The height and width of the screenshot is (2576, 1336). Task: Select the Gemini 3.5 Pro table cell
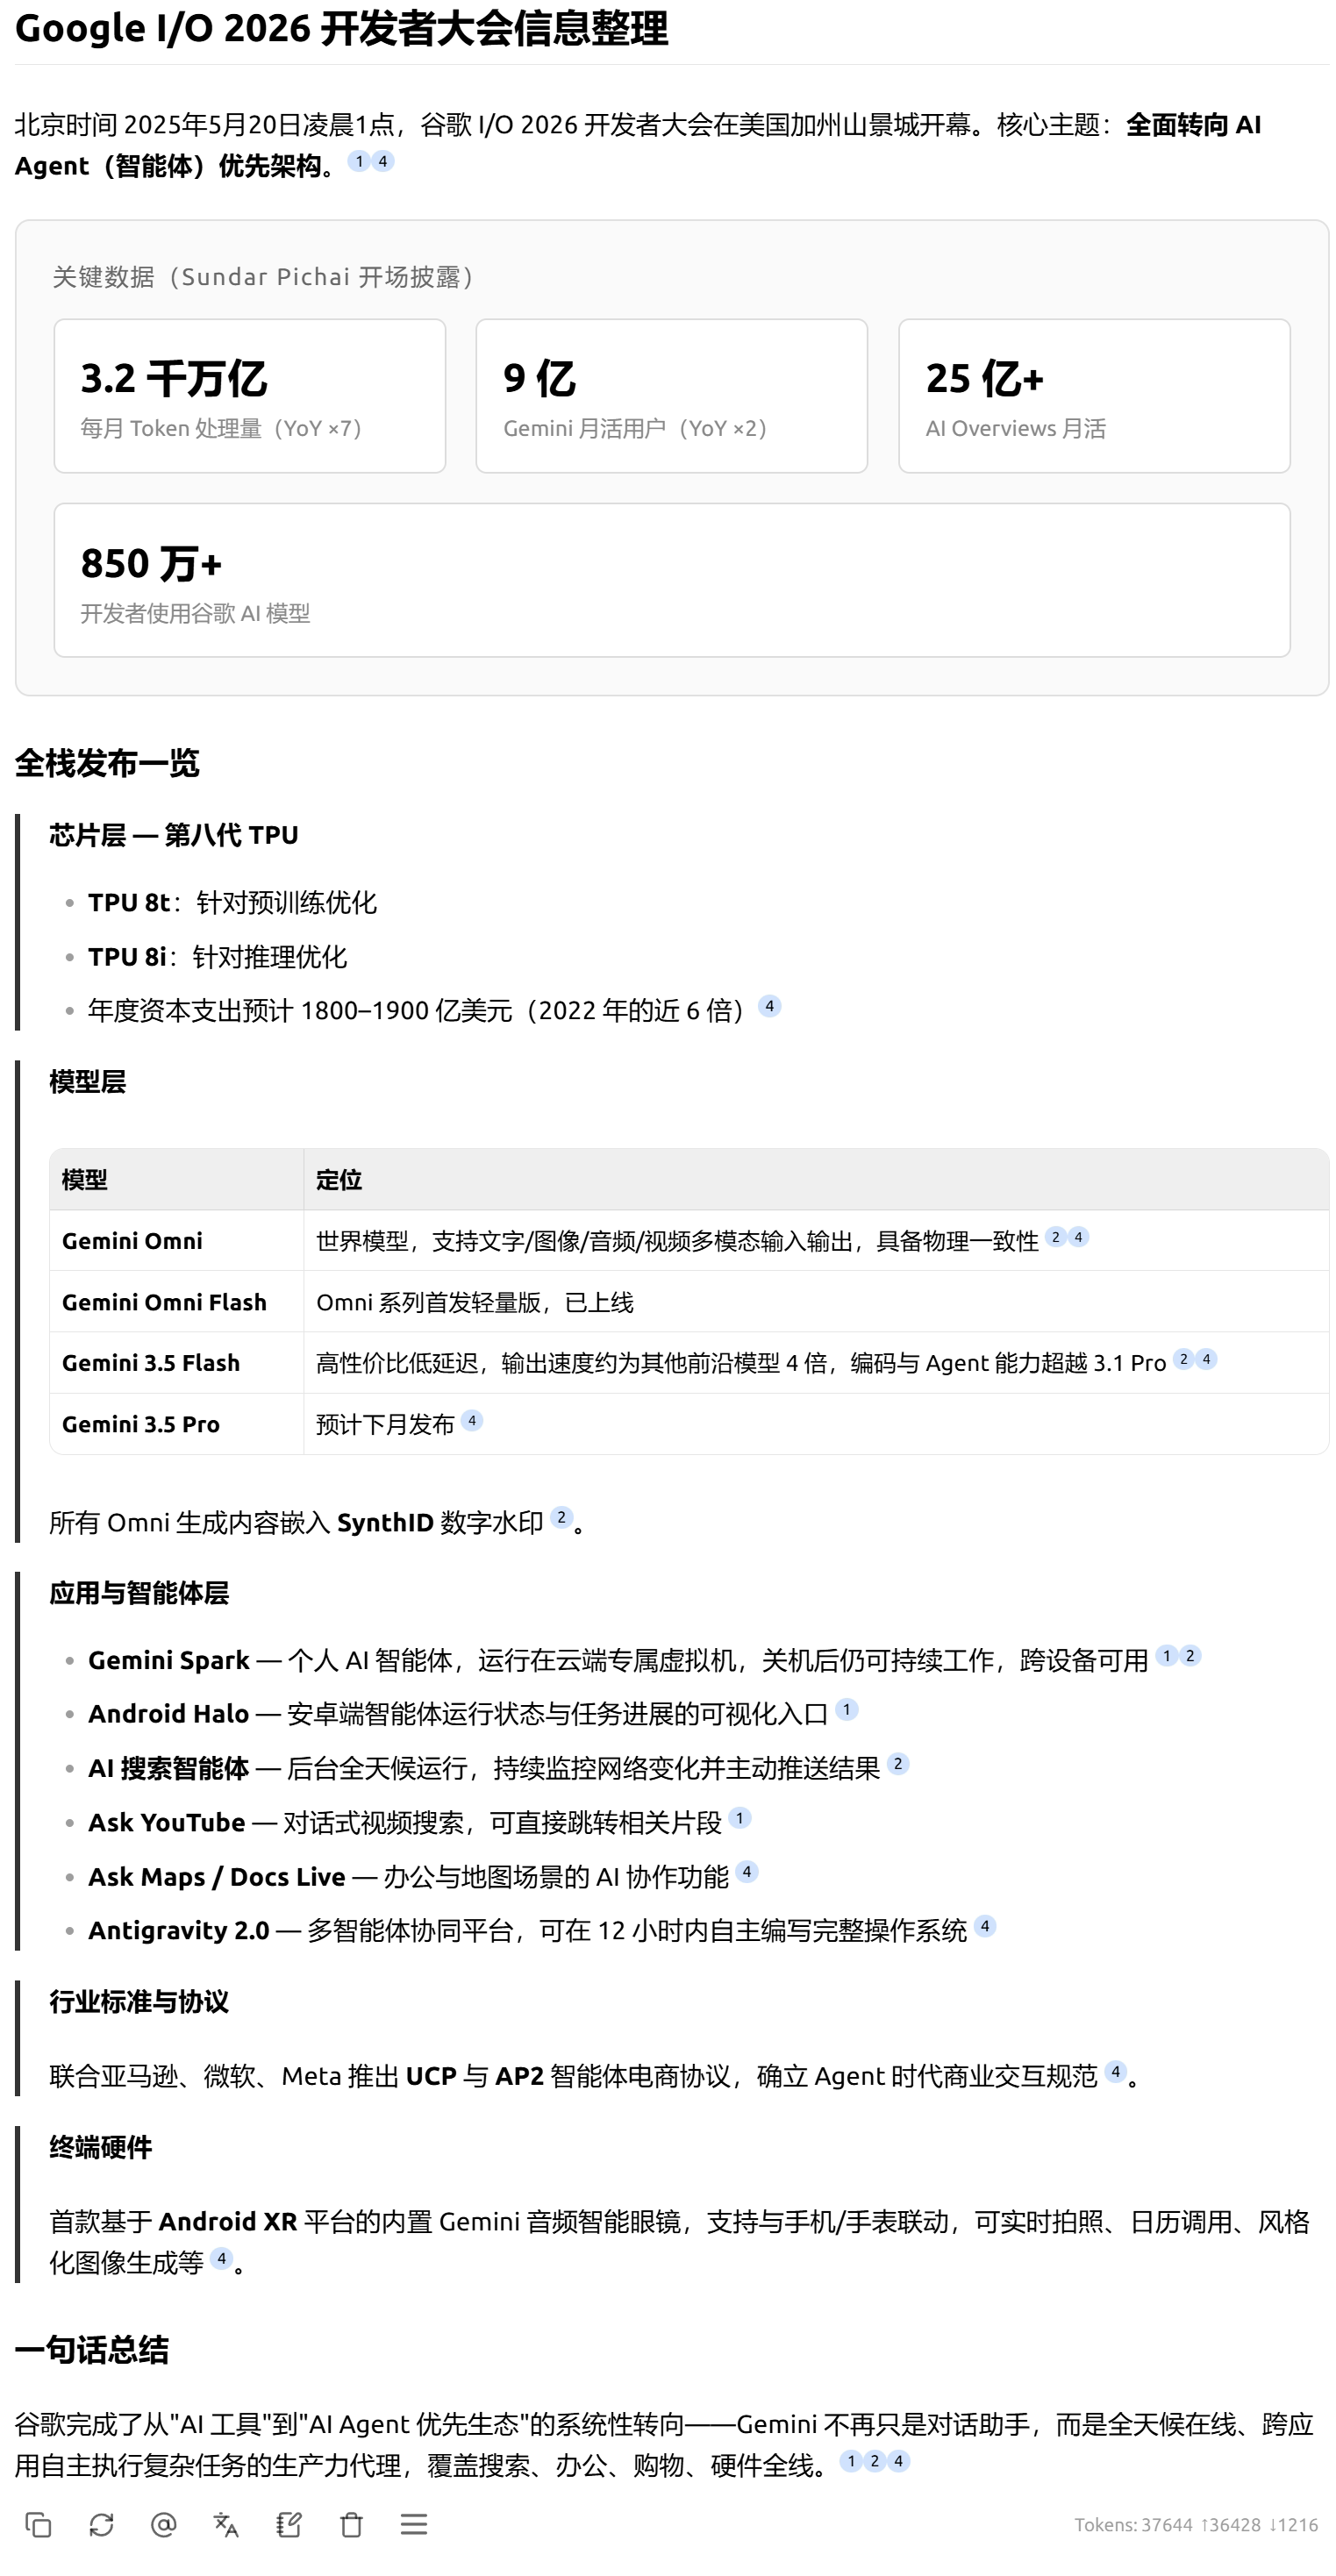(x=177, y=1423)
